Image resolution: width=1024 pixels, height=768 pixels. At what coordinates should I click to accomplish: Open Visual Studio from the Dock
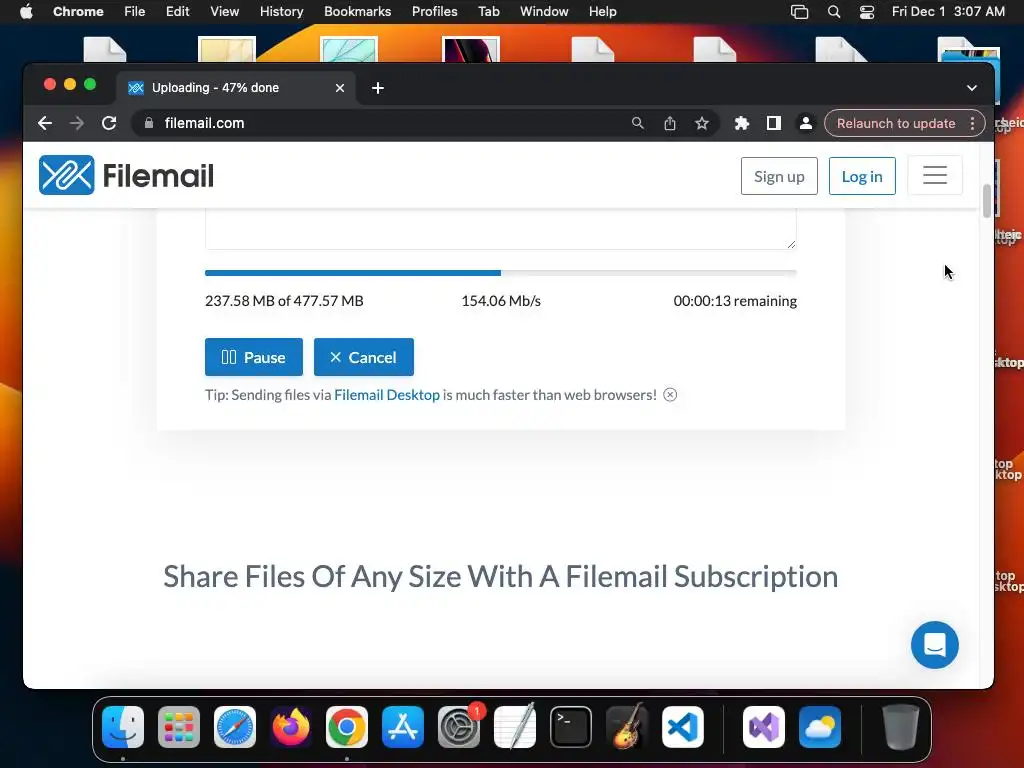pyautogui.click(x=764, y=727)
